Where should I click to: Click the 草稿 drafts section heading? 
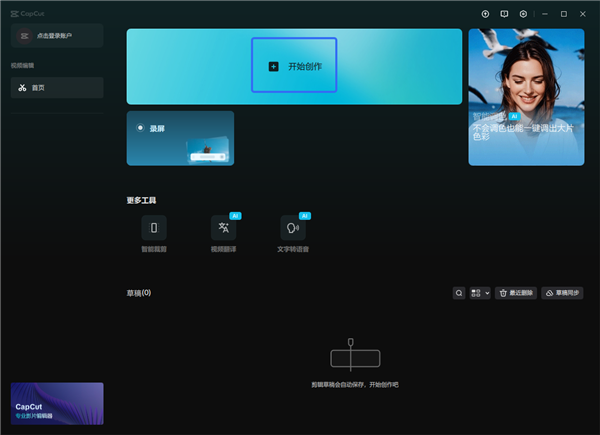(138, 293)
